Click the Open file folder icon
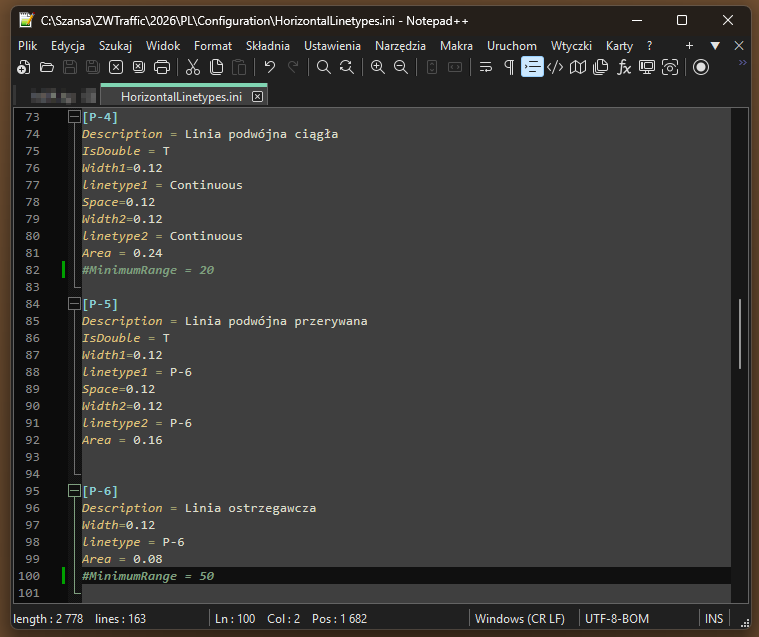The height and width of the screenshot is (637, 759). click(46, 67)
